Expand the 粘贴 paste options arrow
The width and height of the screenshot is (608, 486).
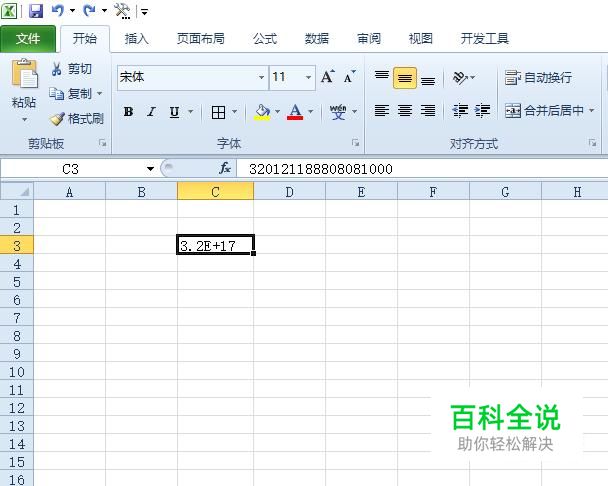click(24, 119)
